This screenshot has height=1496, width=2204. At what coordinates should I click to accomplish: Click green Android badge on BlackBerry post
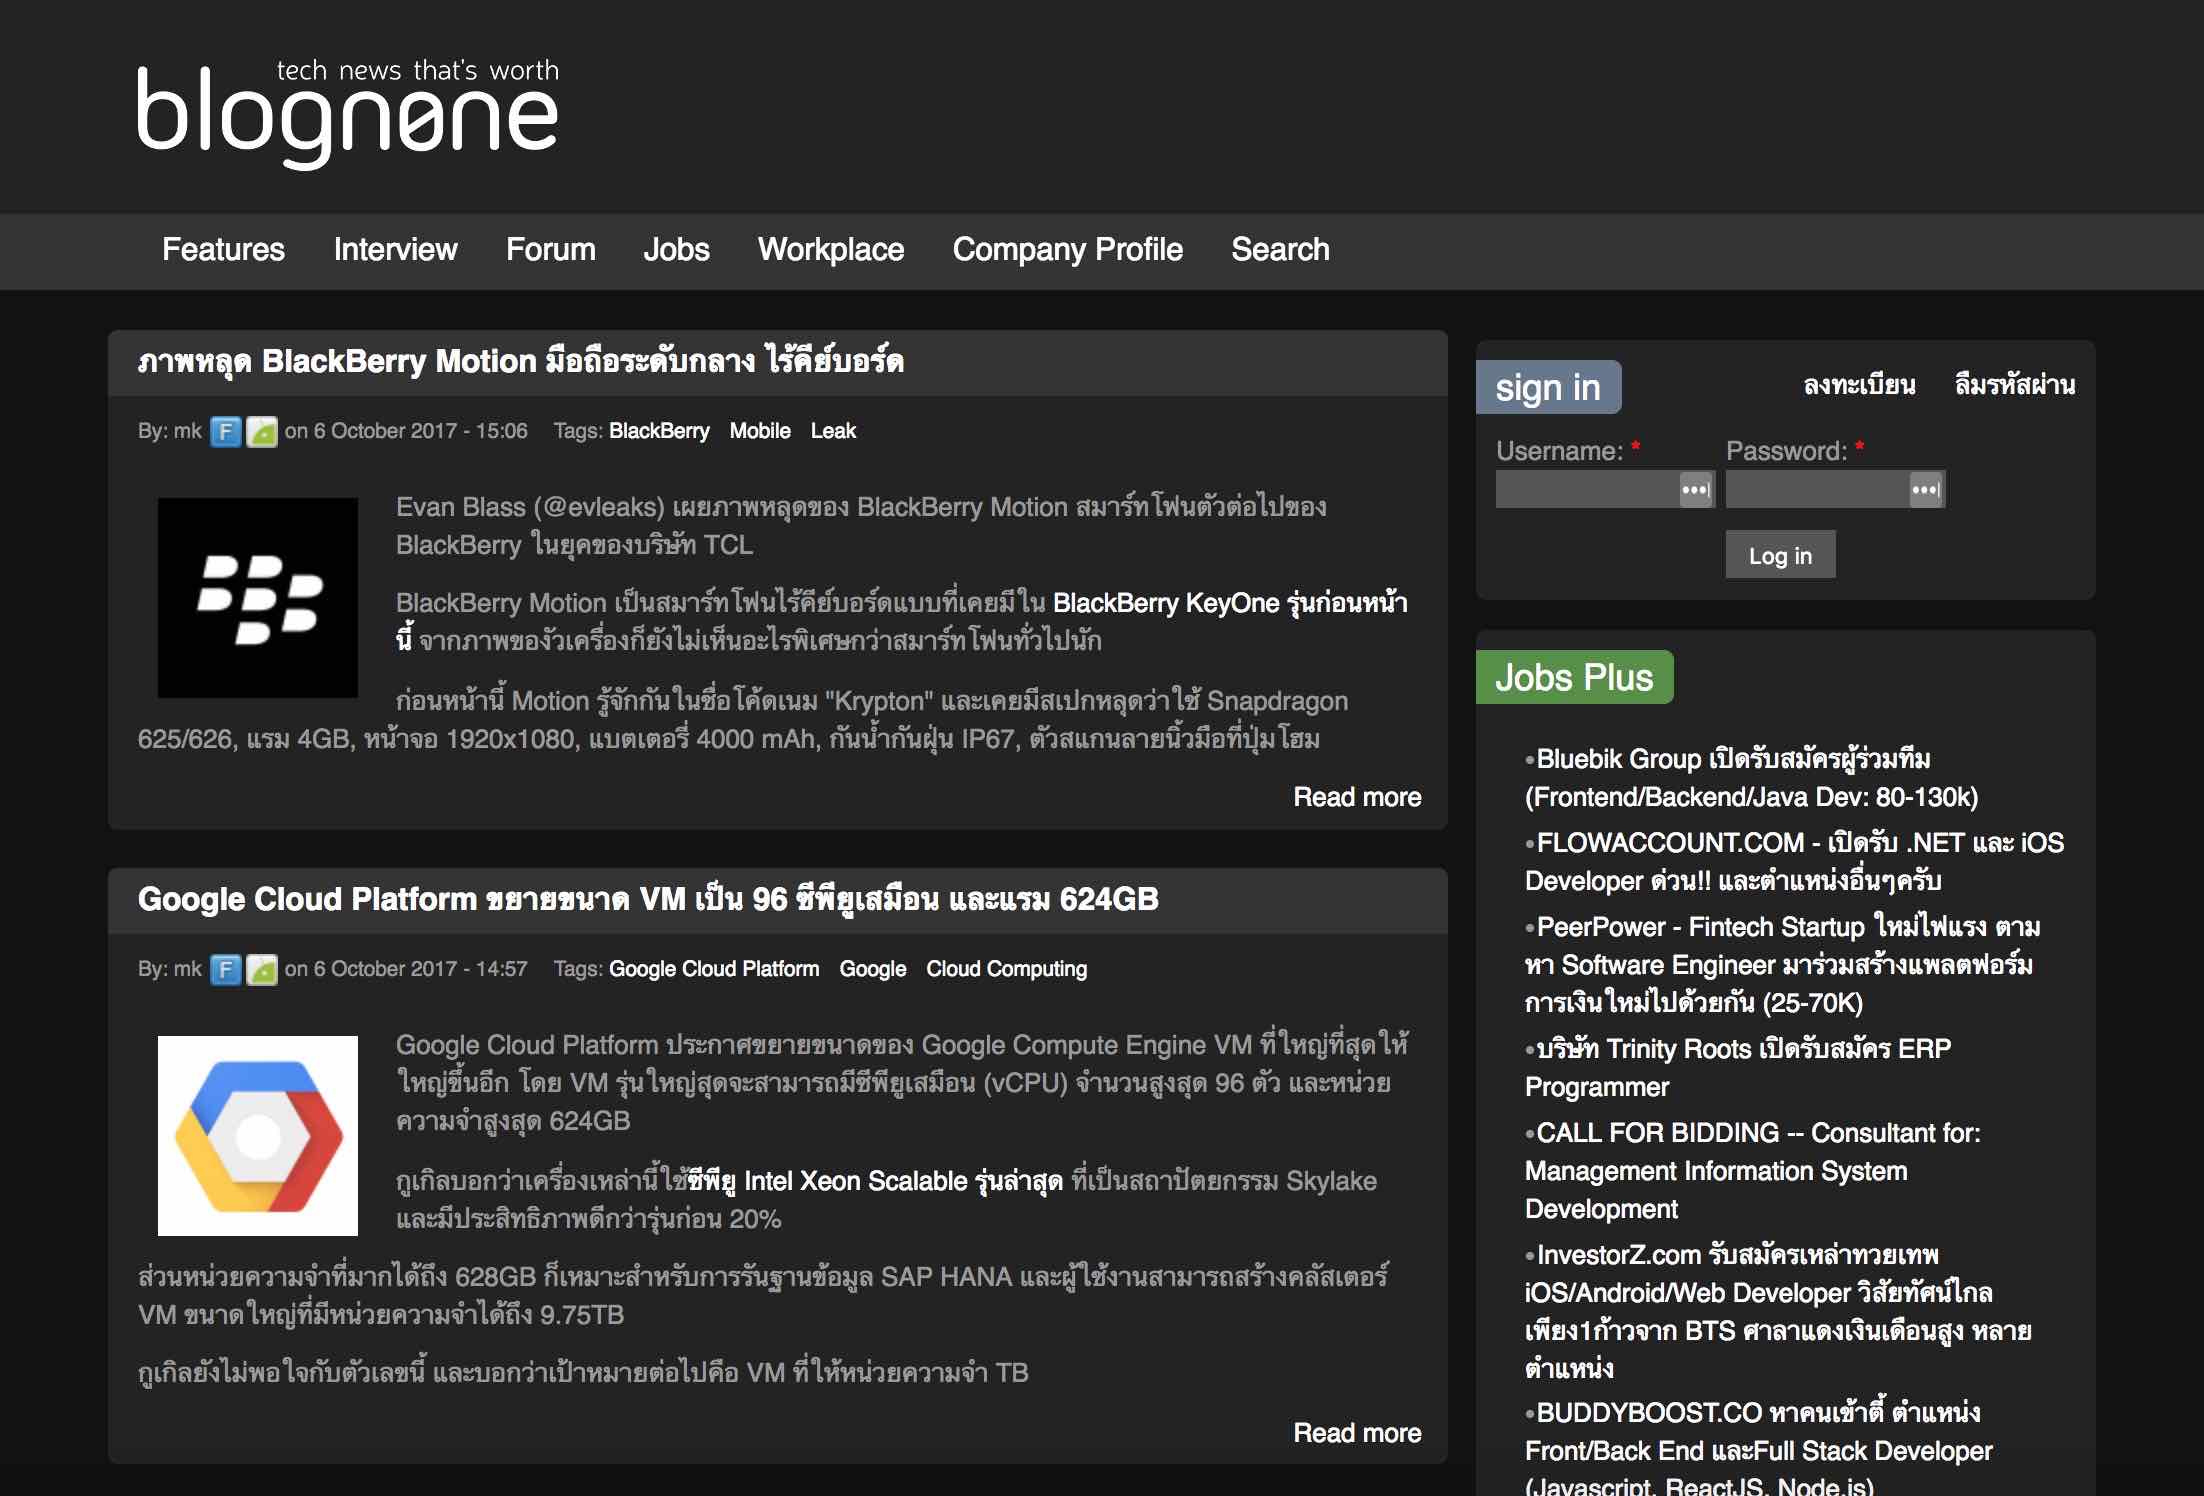click(x=262, y=431)
